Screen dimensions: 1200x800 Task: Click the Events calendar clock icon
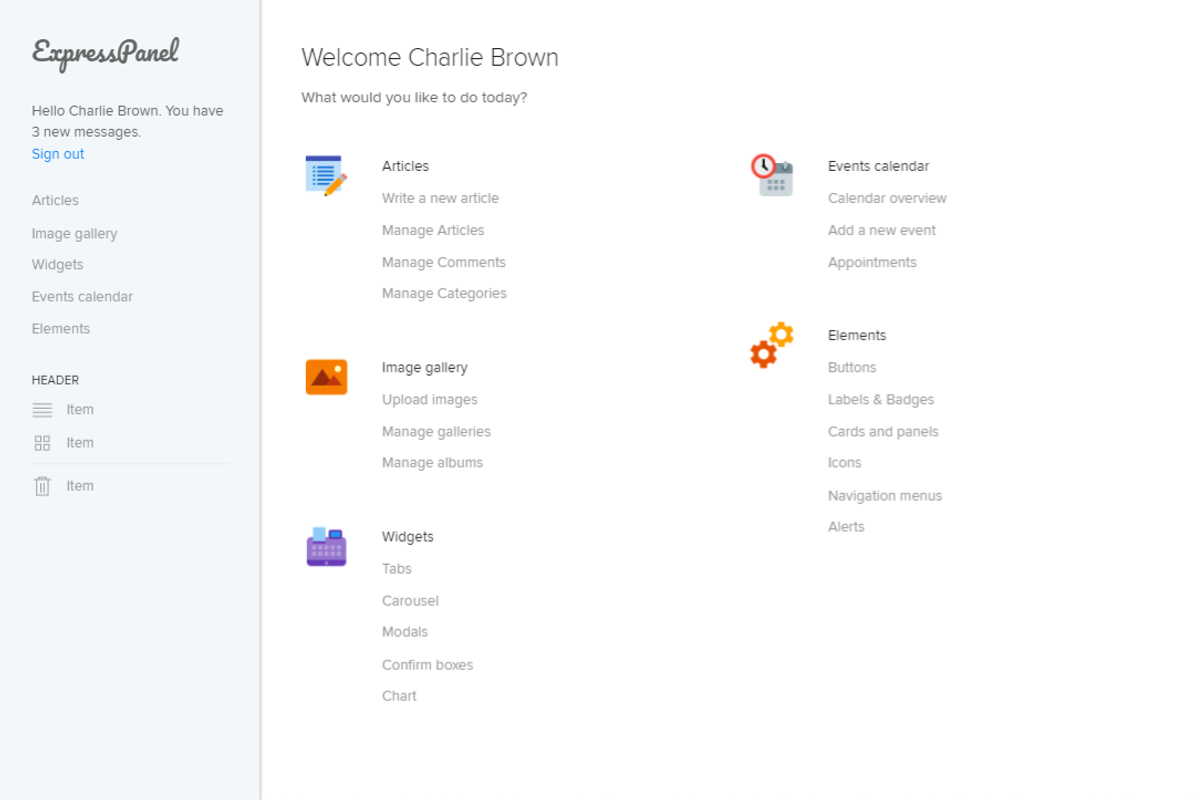772,175
